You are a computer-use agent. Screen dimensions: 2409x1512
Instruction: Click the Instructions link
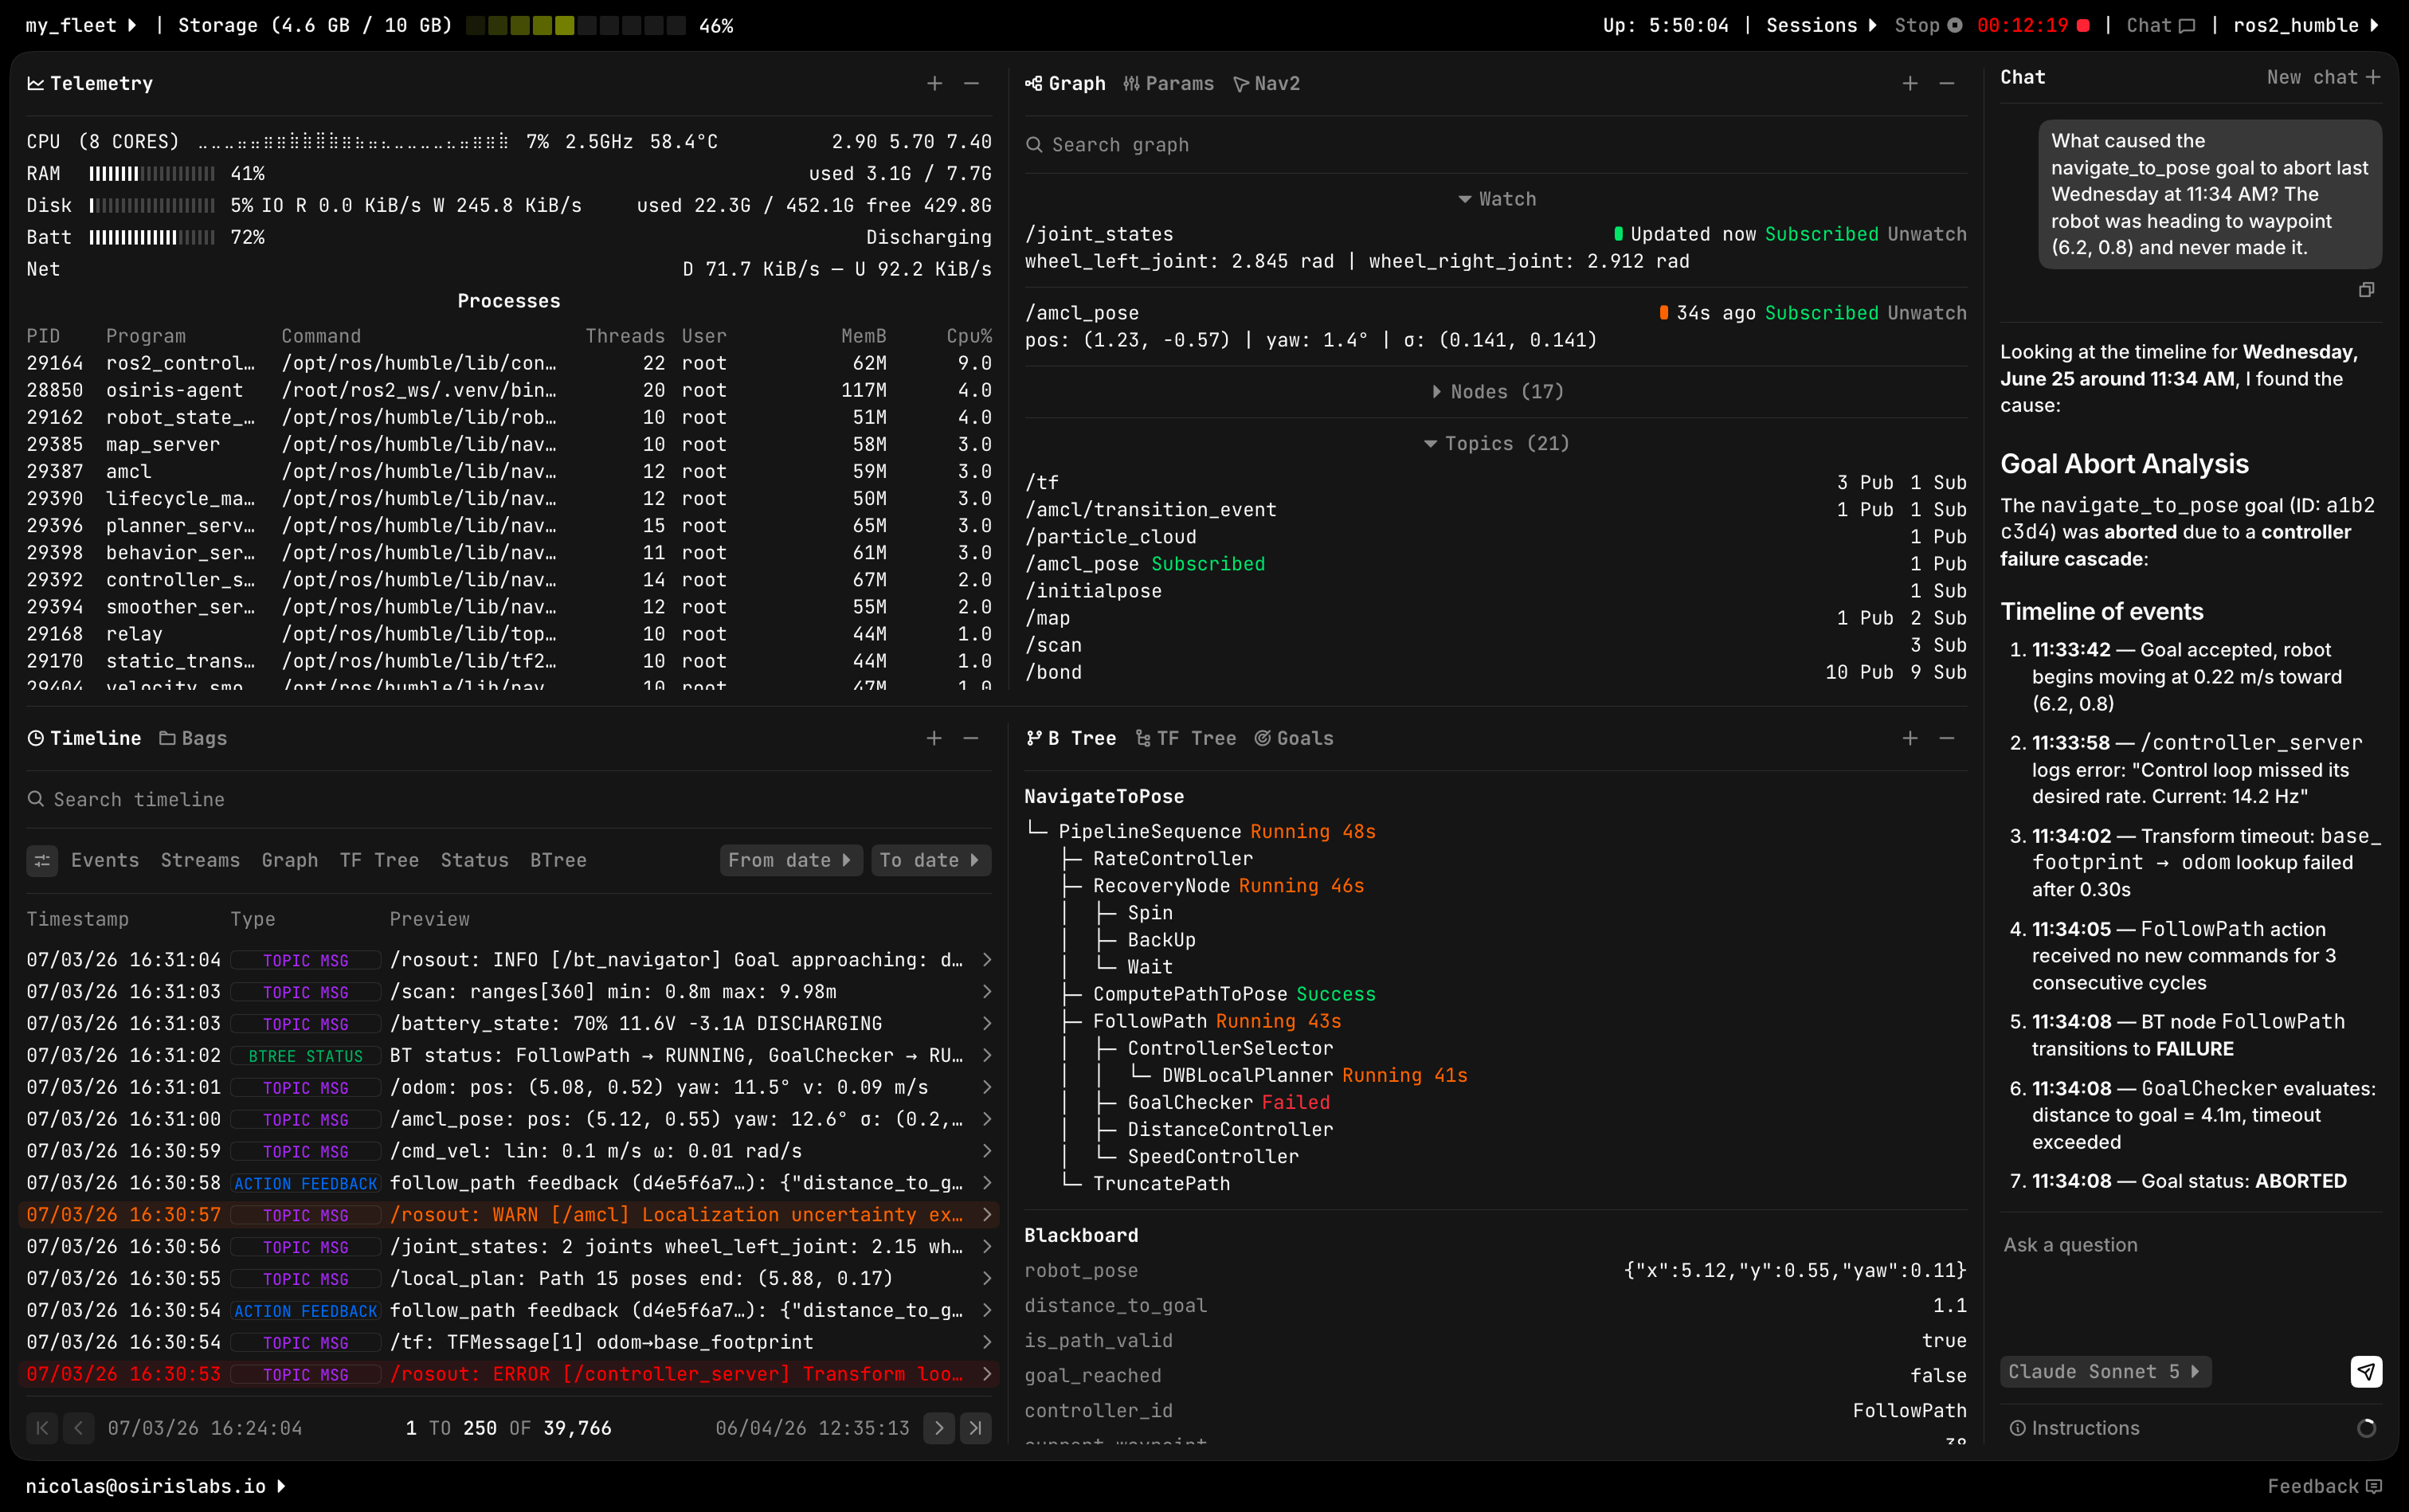(2075, 1428)
